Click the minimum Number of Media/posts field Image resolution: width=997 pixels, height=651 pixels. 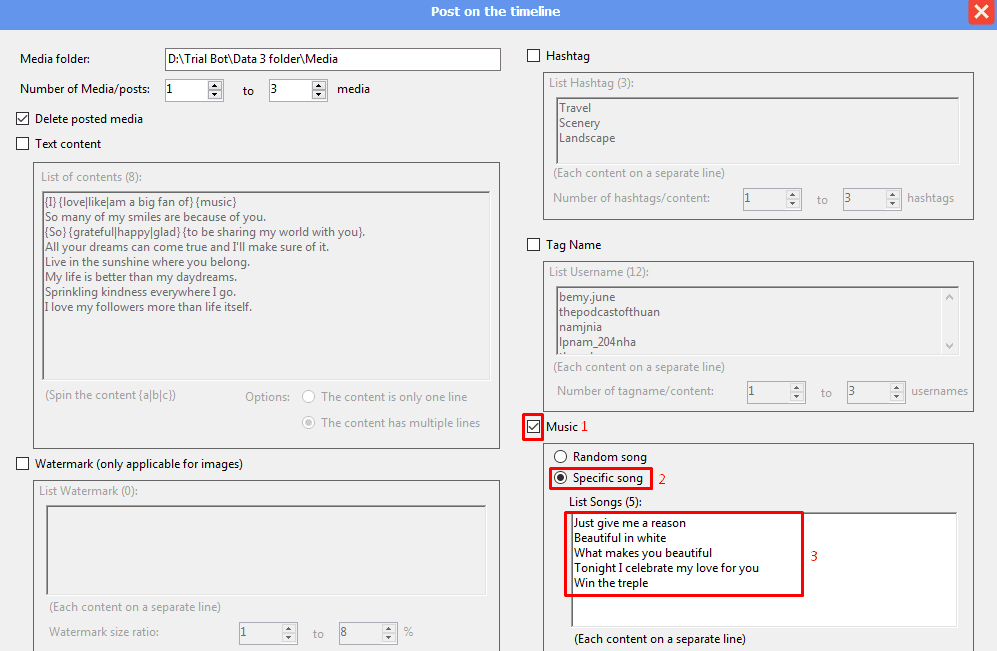point(186,90)
